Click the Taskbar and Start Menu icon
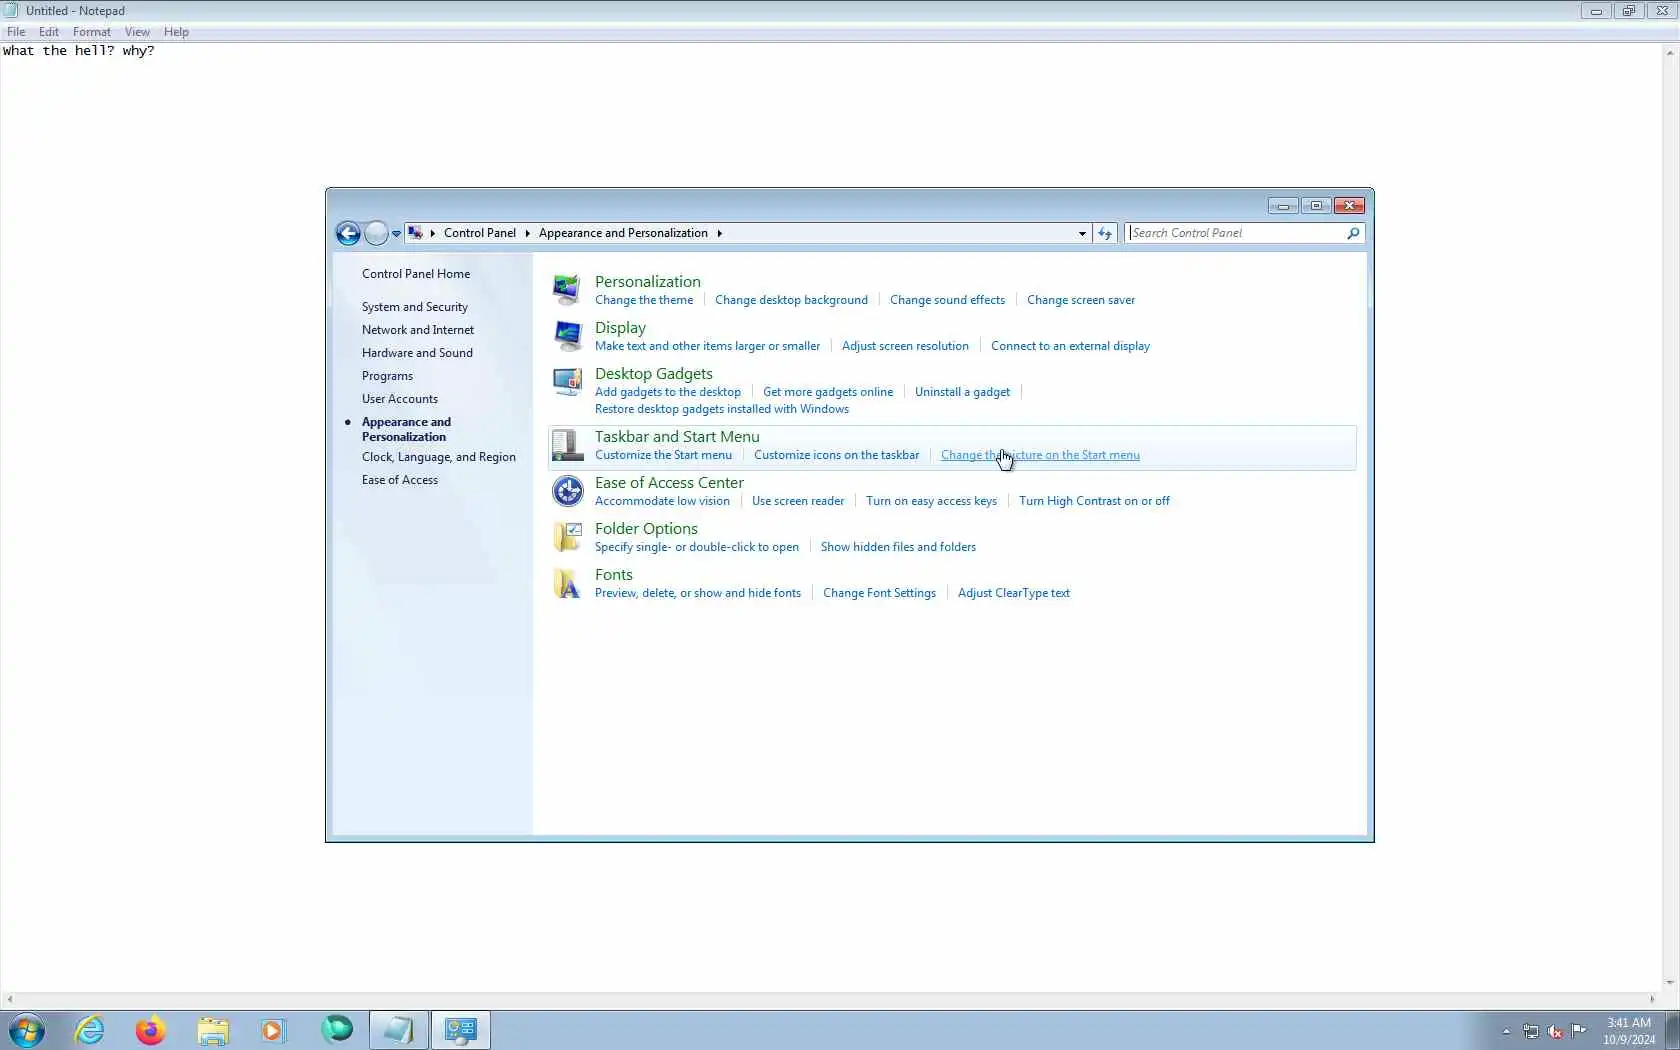 point(567,445)
